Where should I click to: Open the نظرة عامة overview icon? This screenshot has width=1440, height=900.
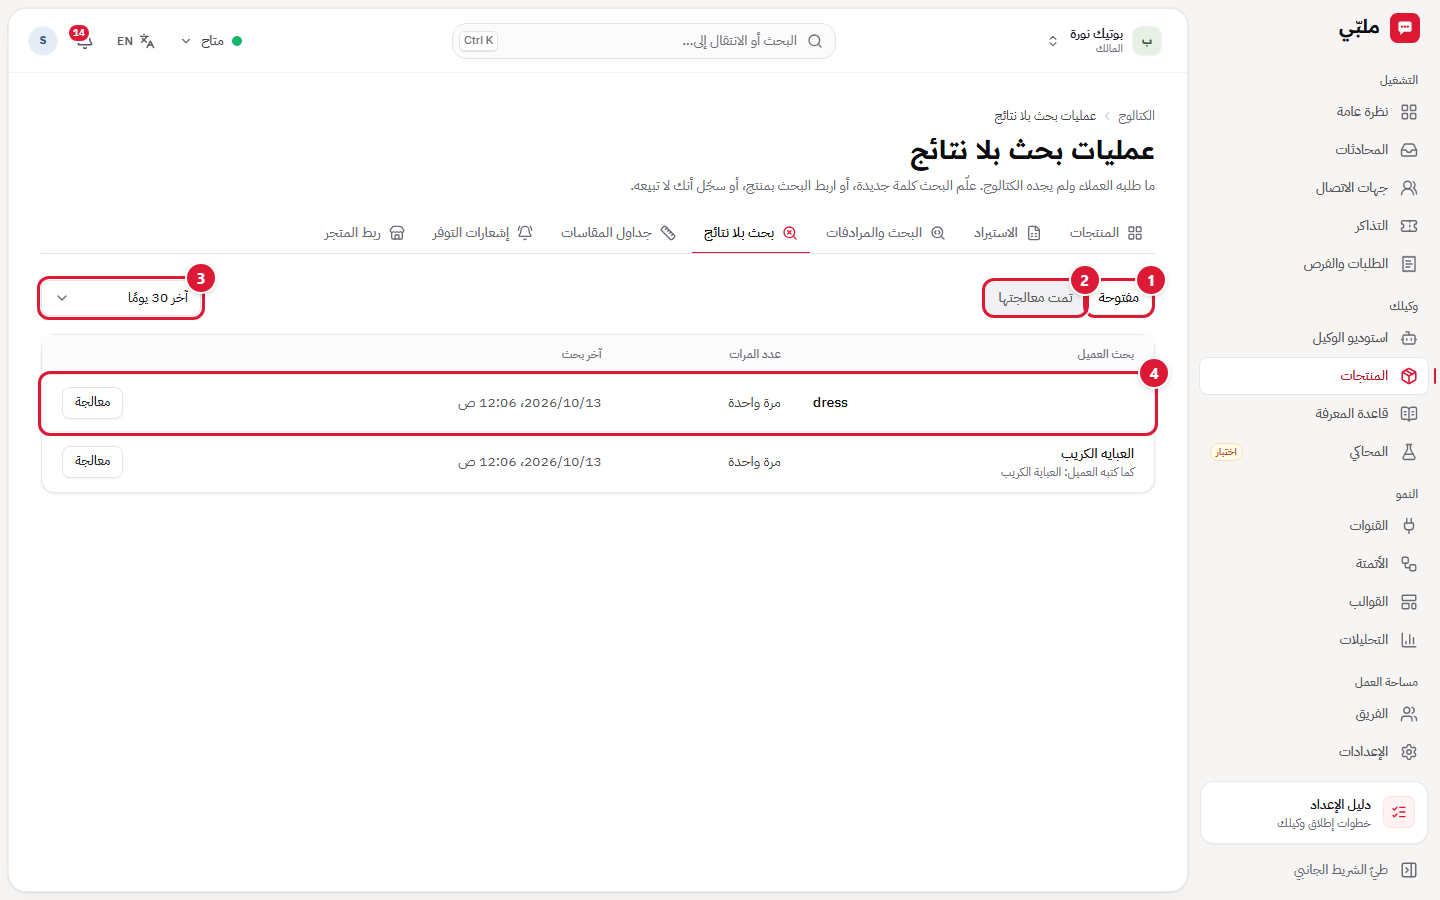[1409, 112]
